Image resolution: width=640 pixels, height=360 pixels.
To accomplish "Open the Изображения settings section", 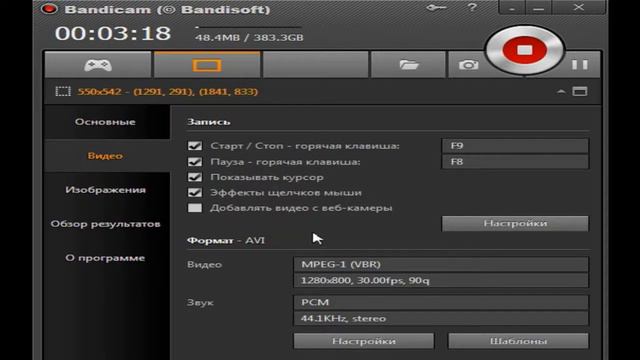I will click(x=105, y=190).
